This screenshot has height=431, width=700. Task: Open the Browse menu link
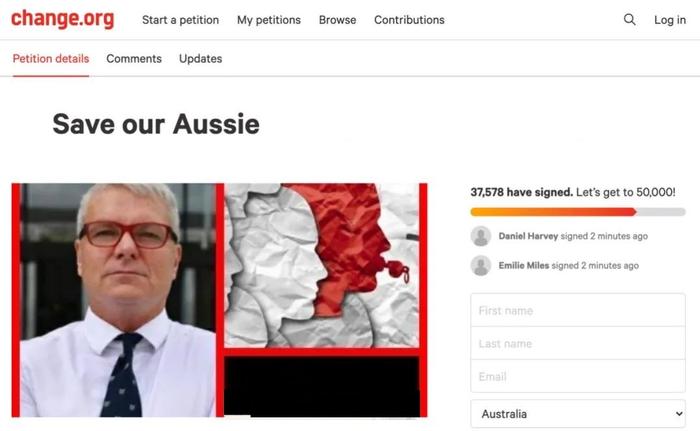click(338, 20)
